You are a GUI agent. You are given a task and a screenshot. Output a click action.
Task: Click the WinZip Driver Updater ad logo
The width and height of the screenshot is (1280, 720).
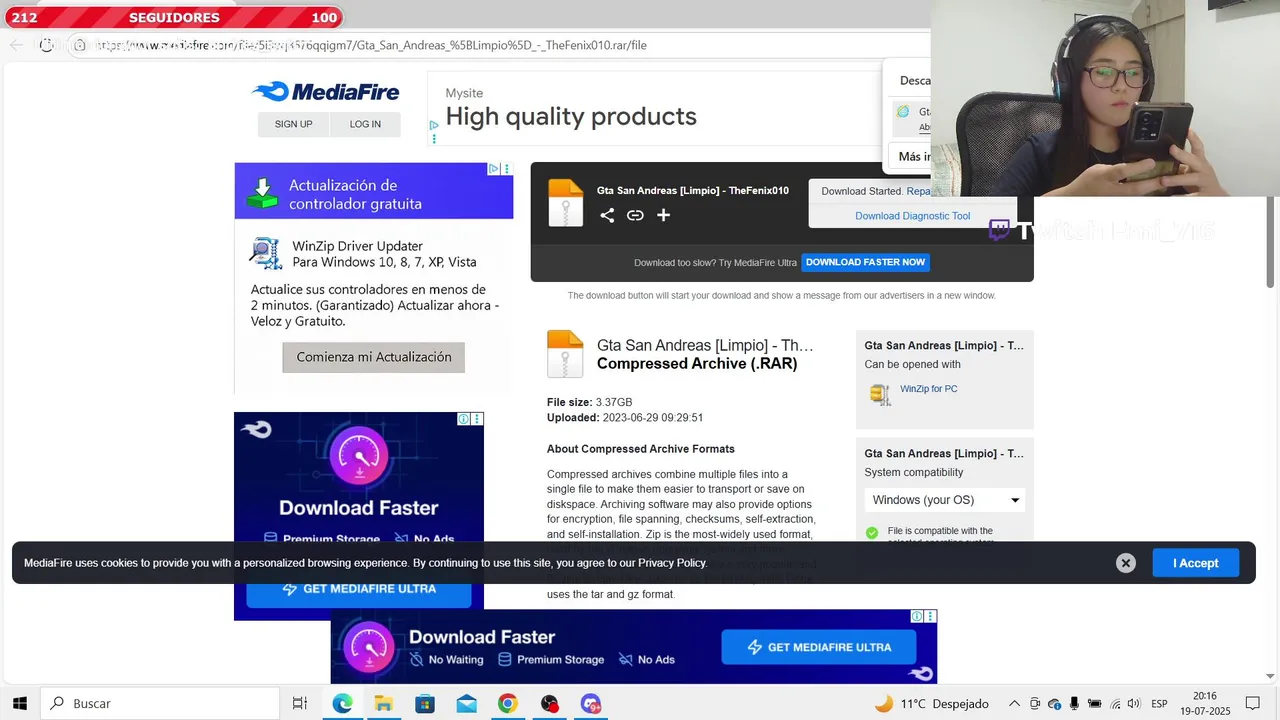tap(265, 254)
